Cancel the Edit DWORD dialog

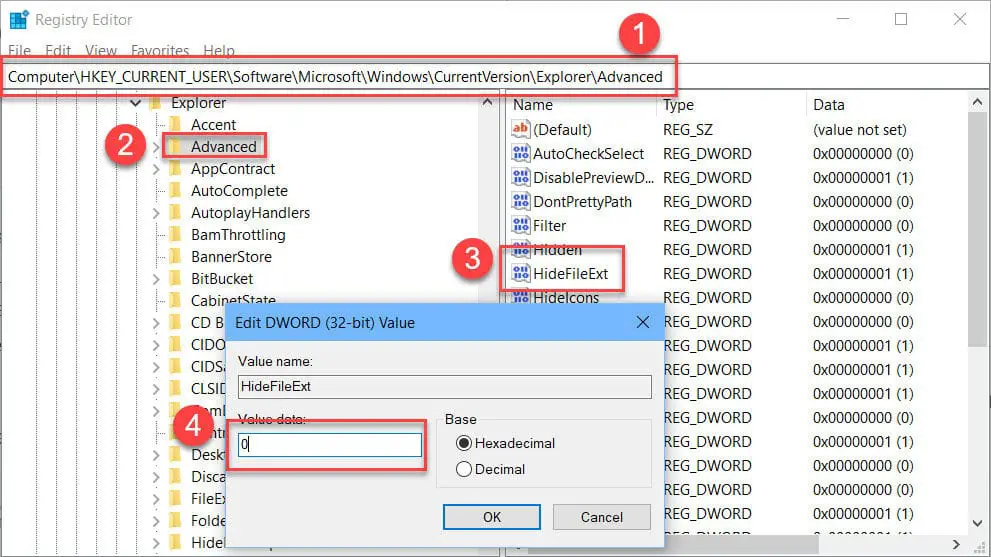[602, 517]
